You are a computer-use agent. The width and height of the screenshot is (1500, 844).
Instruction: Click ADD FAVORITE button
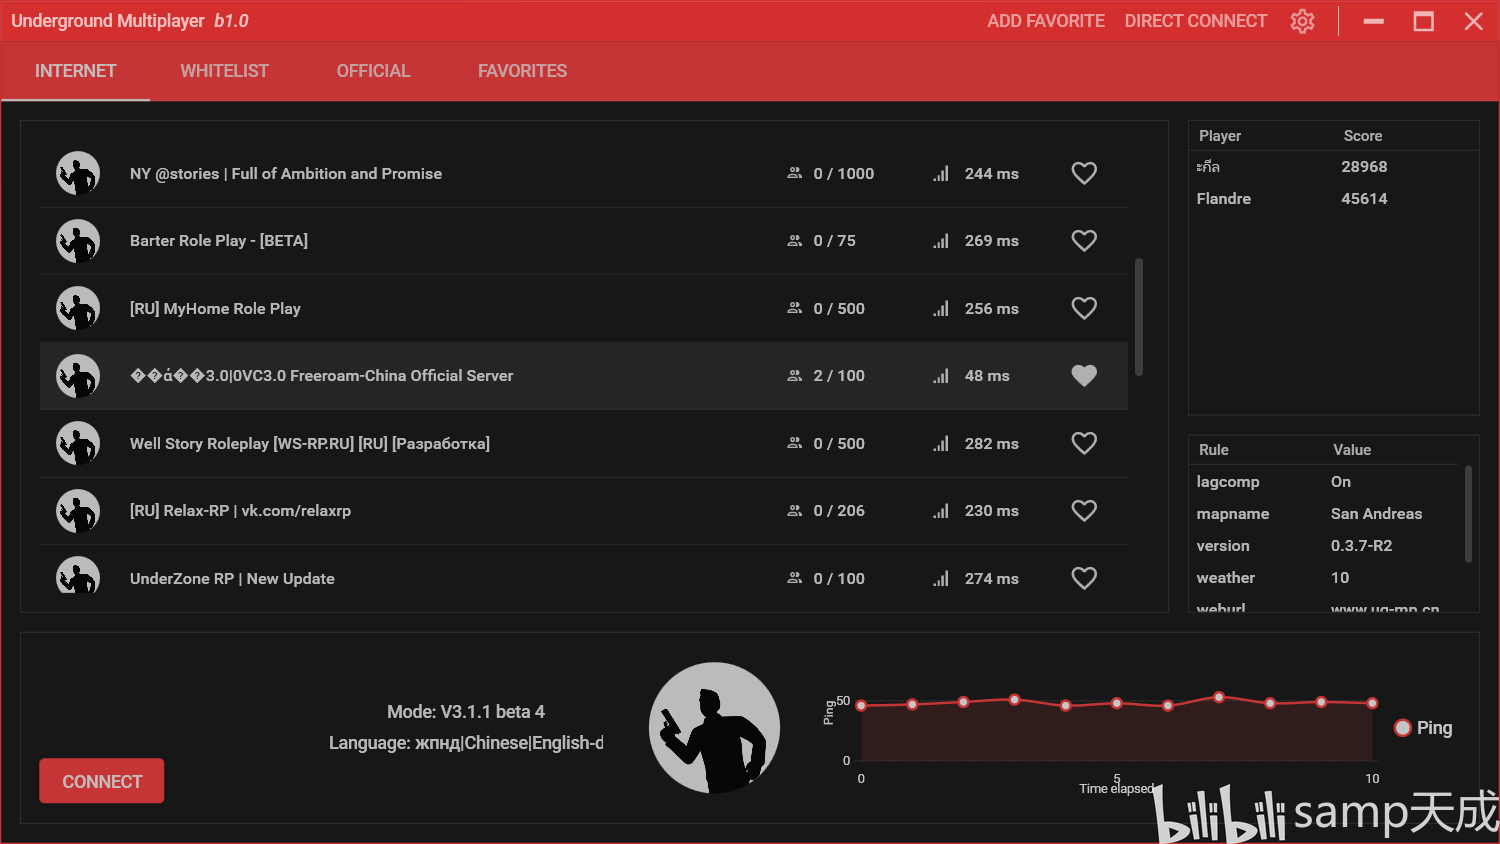coord(1046,21)
